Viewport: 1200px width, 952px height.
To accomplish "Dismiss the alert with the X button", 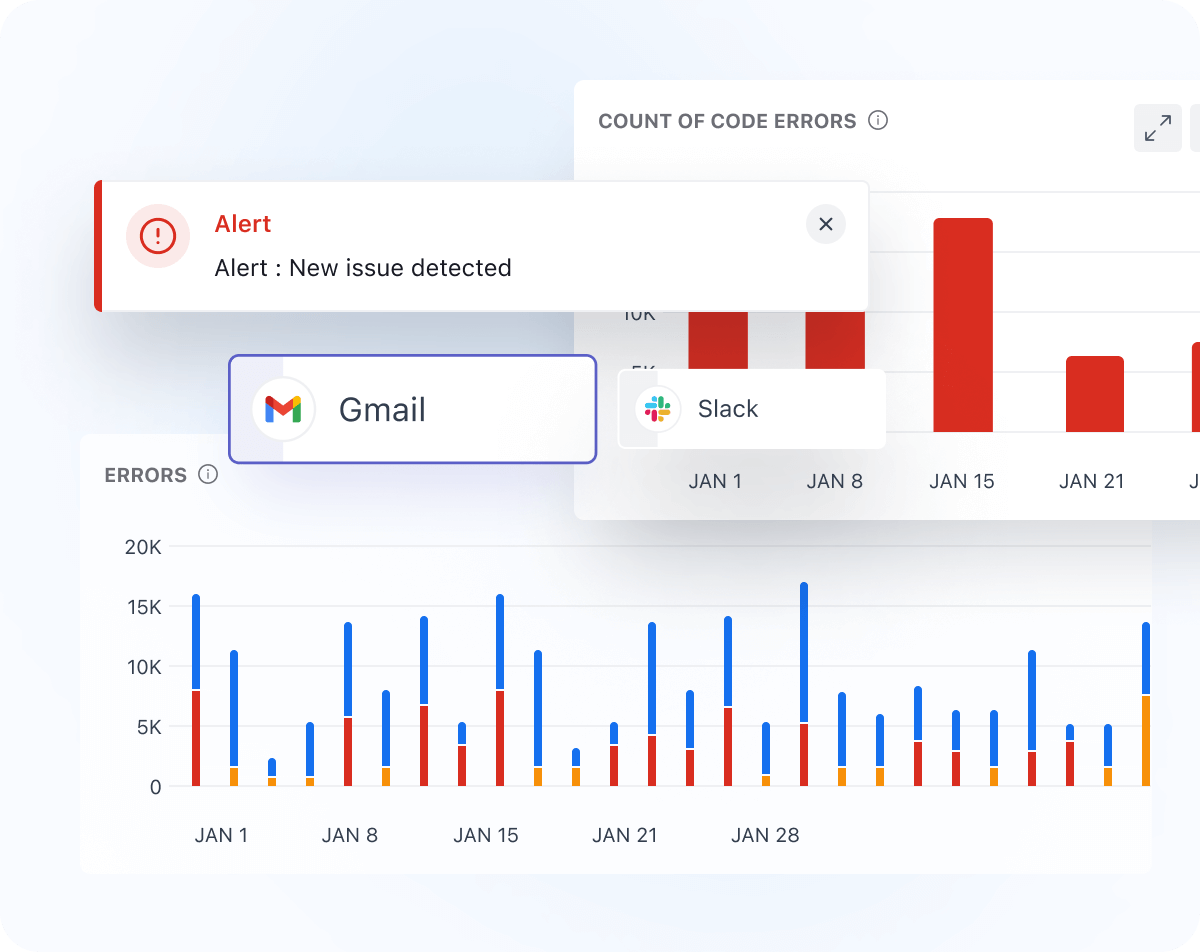I will click(826, 224).
